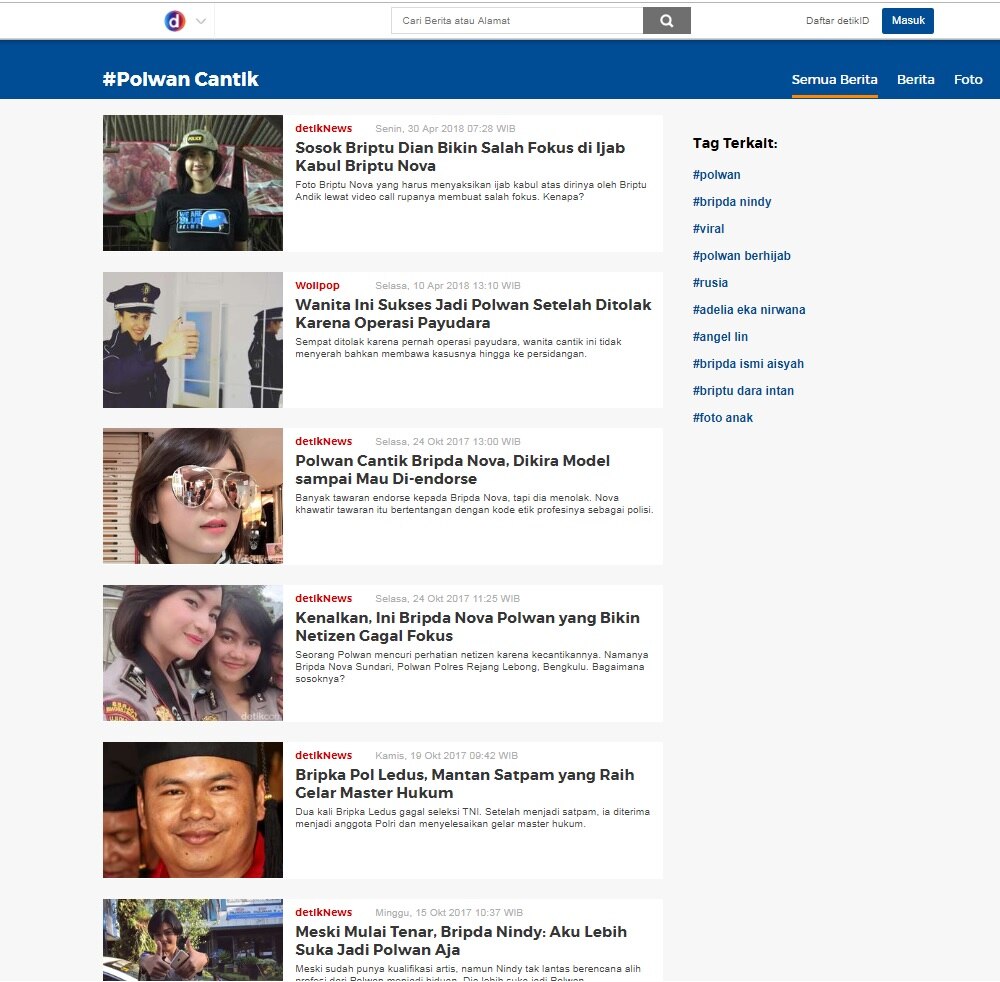Open the article about Briptu Dian ijab kabul
The width and height of the screenshot is (1000, 982).
(459, 157)
